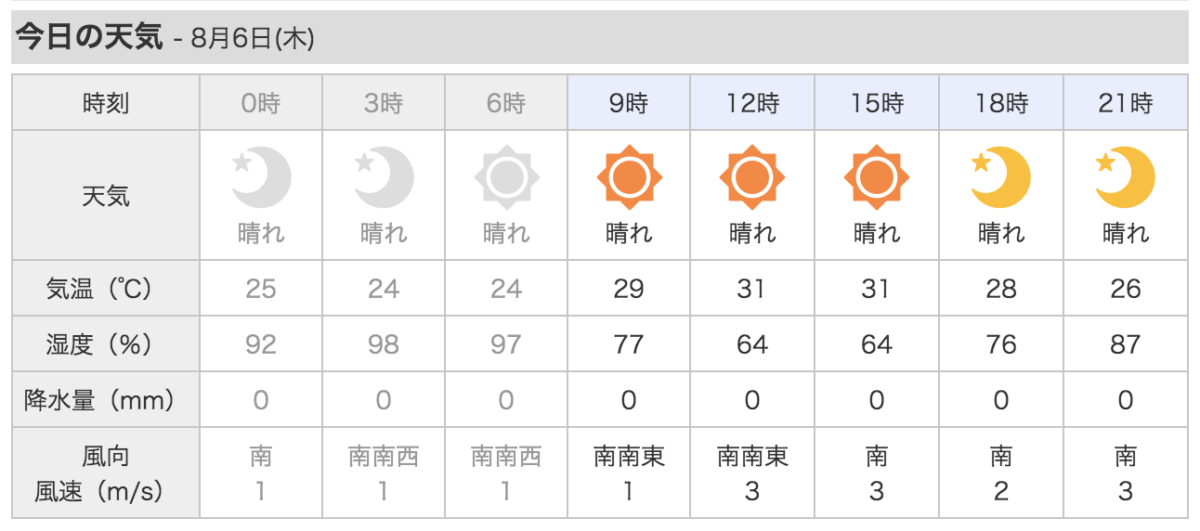Click the grayed moon icon at 3時

[383, 178]
